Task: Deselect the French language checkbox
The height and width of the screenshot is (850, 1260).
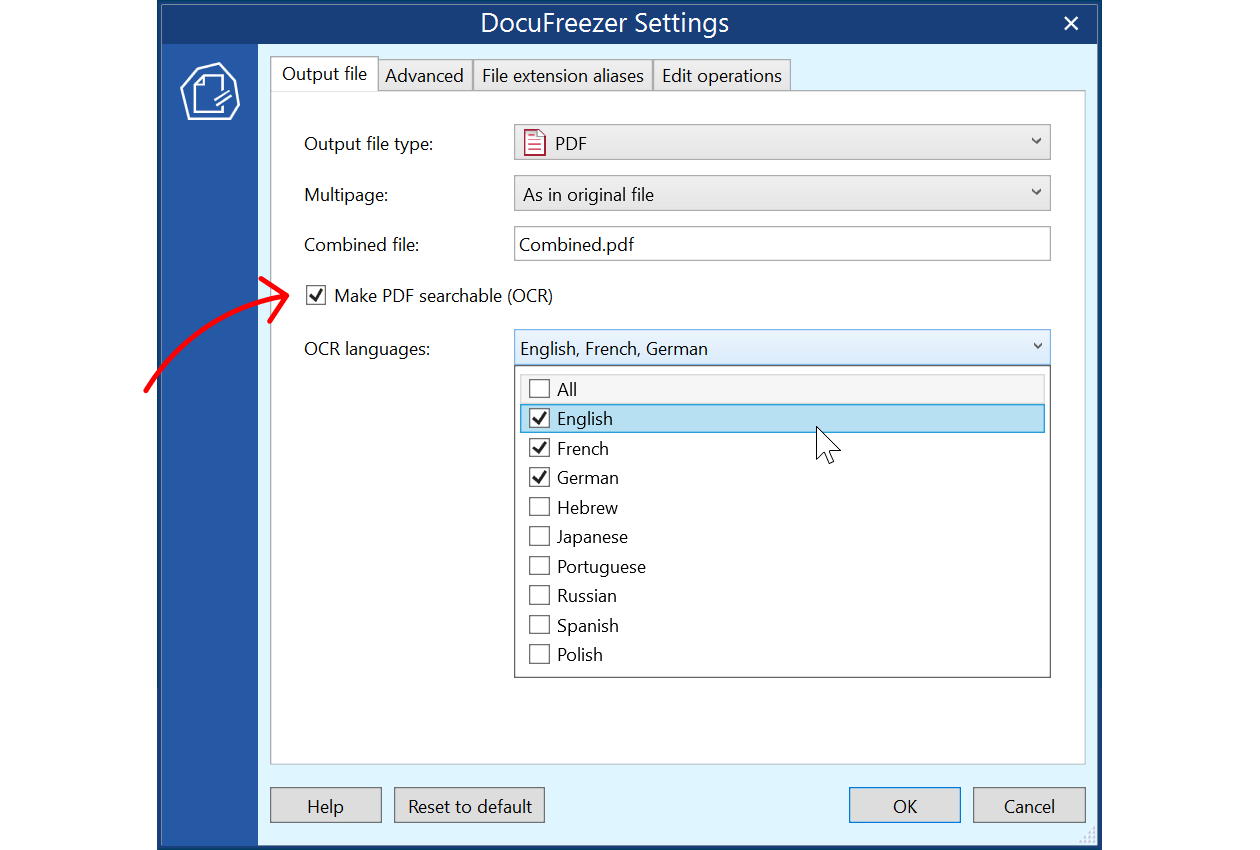Action: (540, 448)
